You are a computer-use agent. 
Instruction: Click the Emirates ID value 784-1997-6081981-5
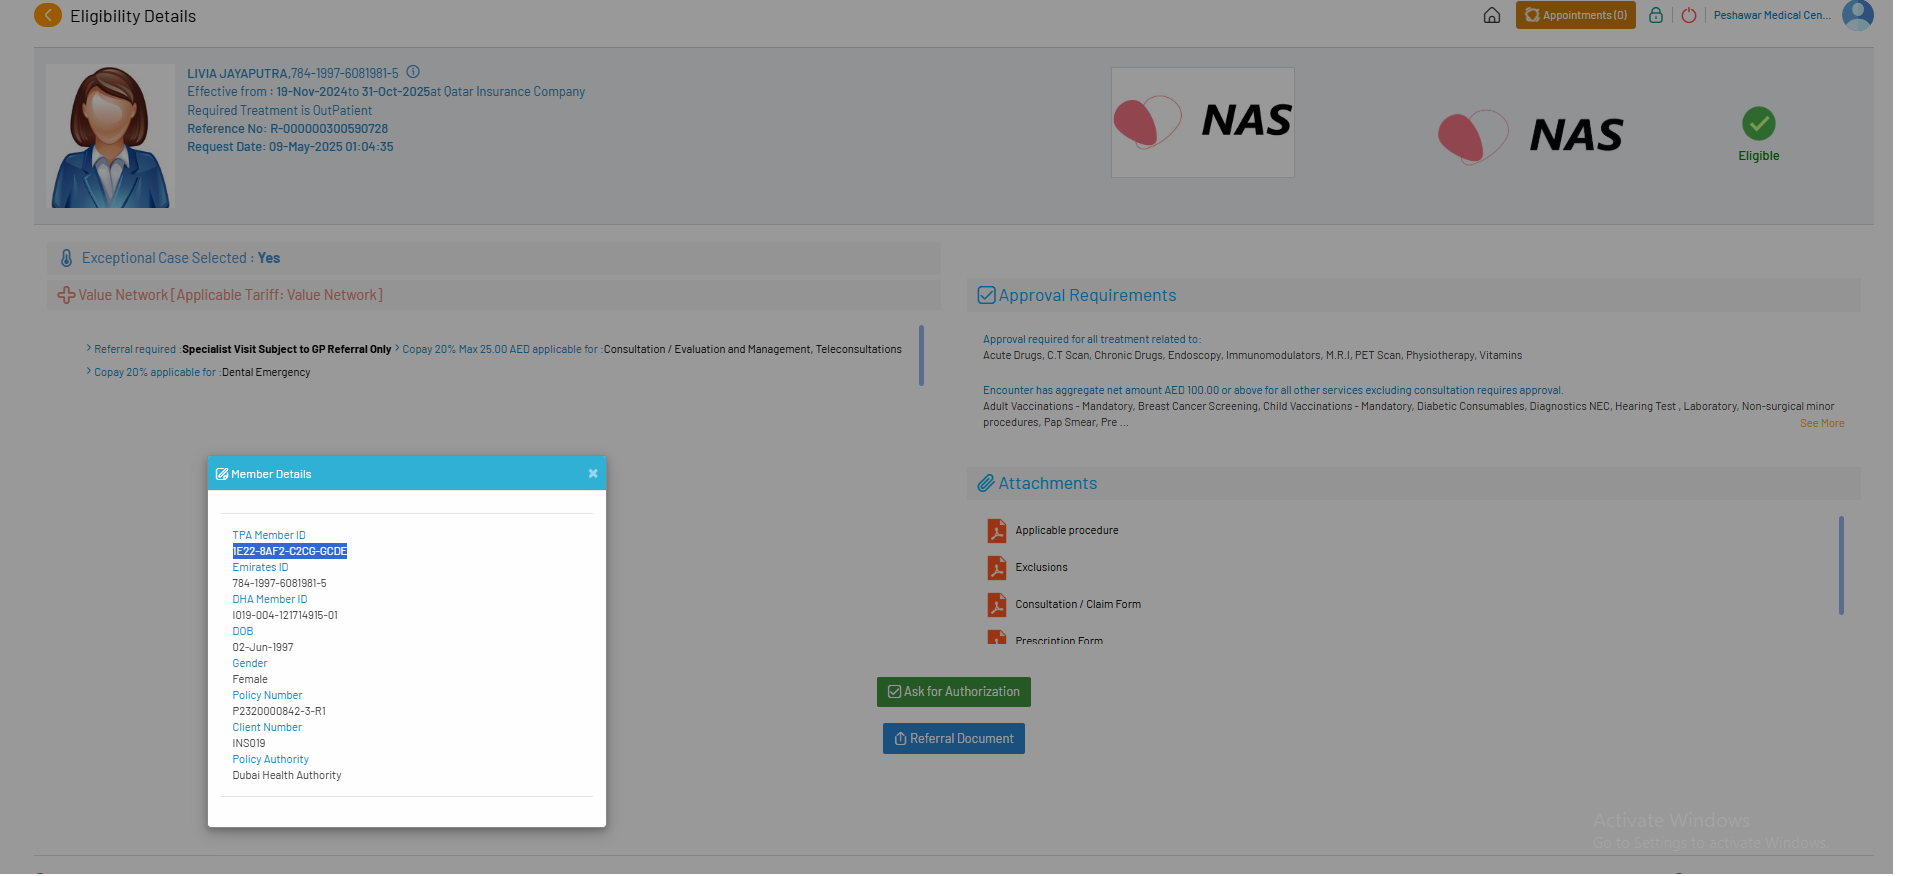(x=280, y=584)
